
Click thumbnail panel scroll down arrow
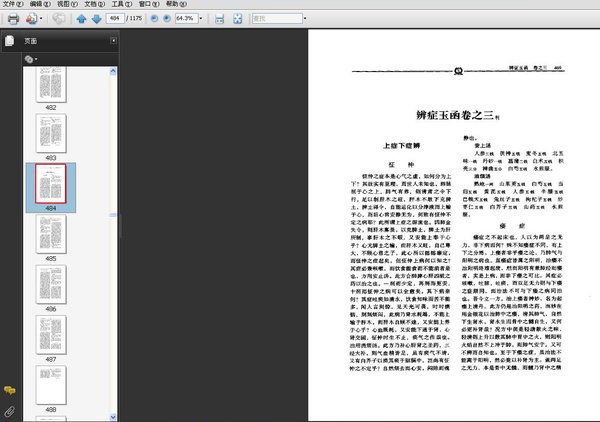(x=113, y=417)
